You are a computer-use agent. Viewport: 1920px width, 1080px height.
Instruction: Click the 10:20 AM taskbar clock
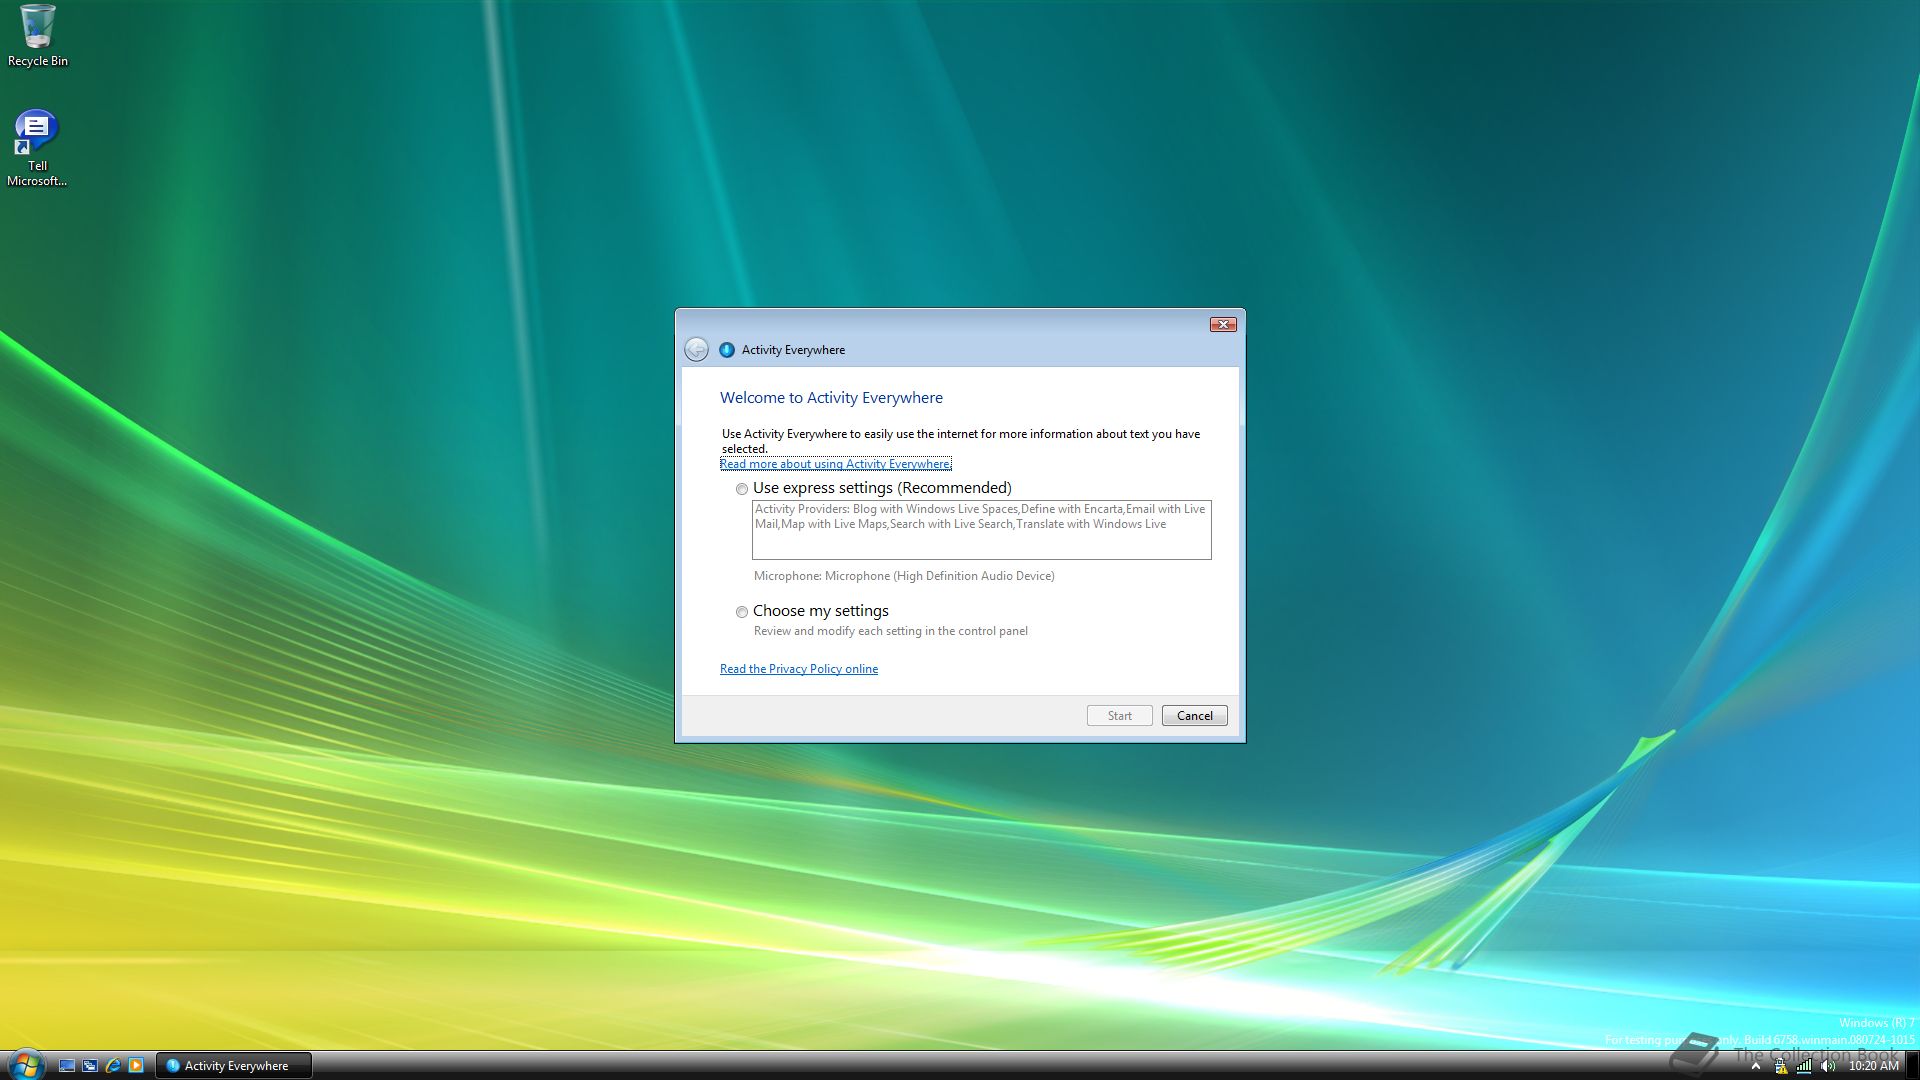point(1873,1066)
